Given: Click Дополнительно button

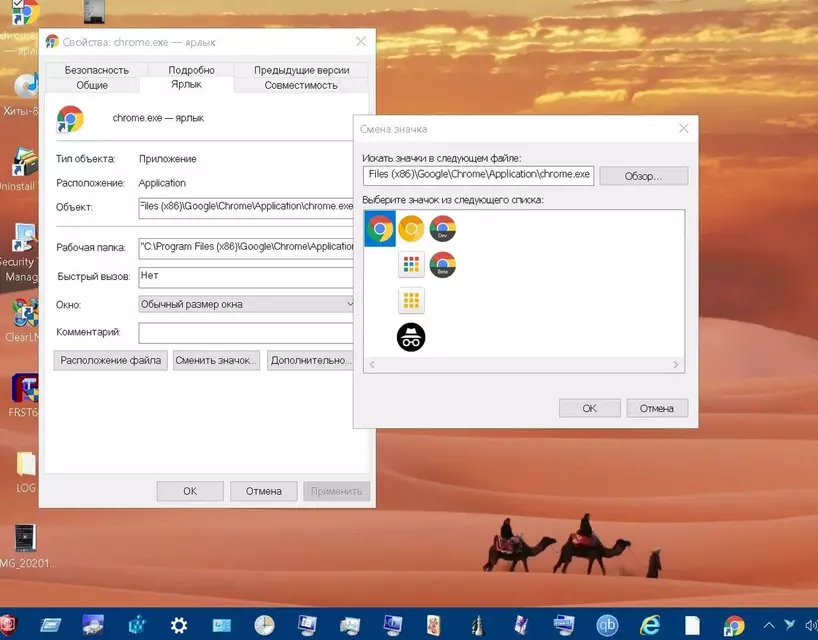Looking at the screenshot, I should pos(311,360).
